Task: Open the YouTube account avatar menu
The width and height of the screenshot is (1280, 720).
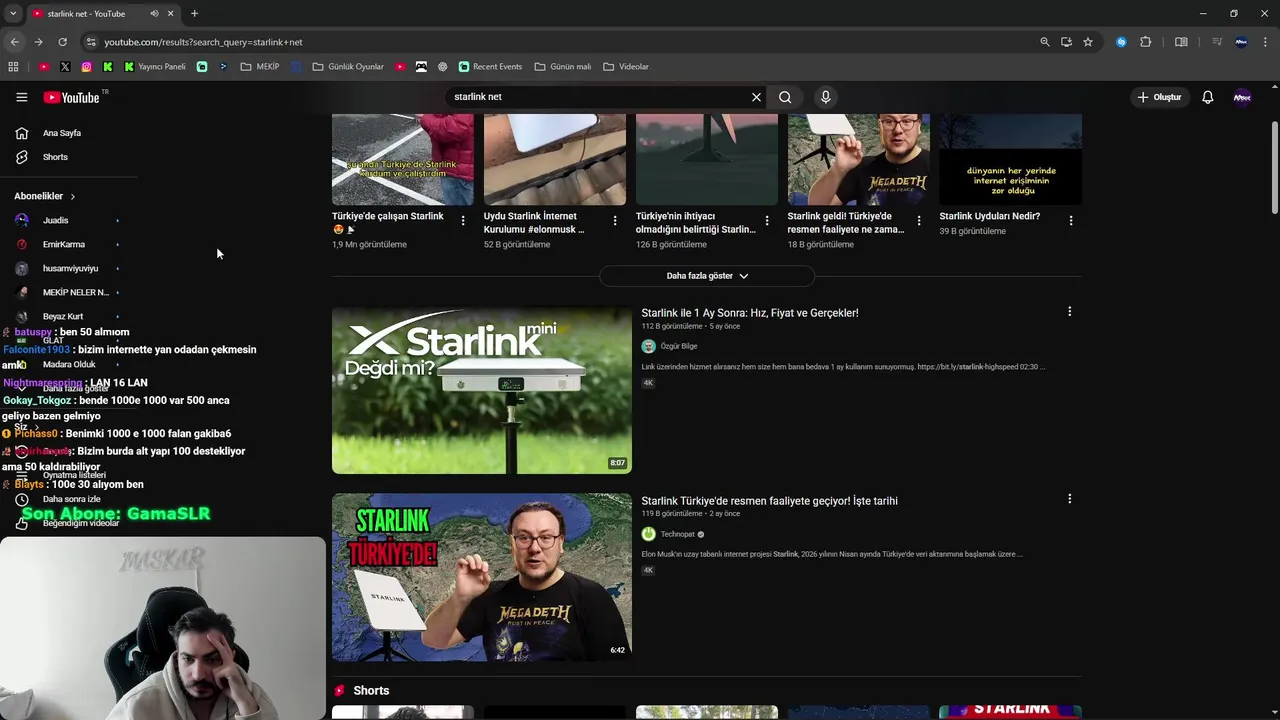Action: point(1242,97)
